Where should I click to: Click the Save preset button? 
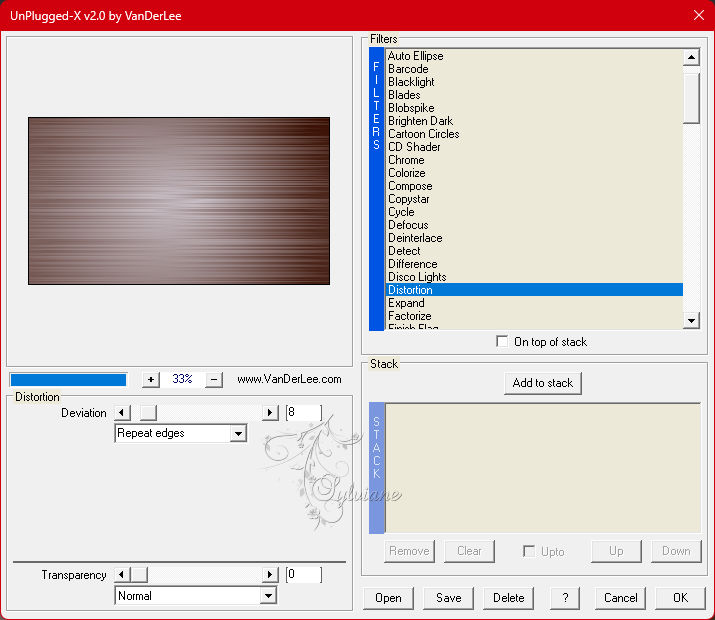448,598
